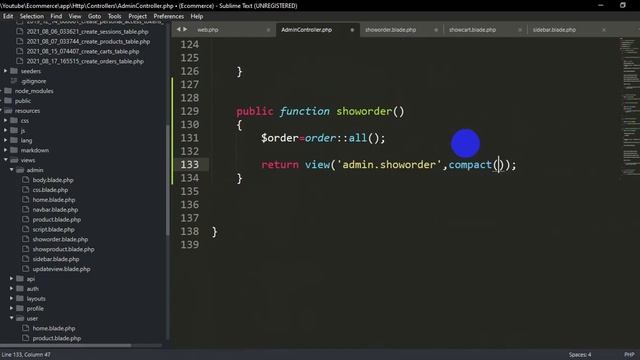Open the Goto menu
Viewport: 640px width, 360px height.
[94, 16]
